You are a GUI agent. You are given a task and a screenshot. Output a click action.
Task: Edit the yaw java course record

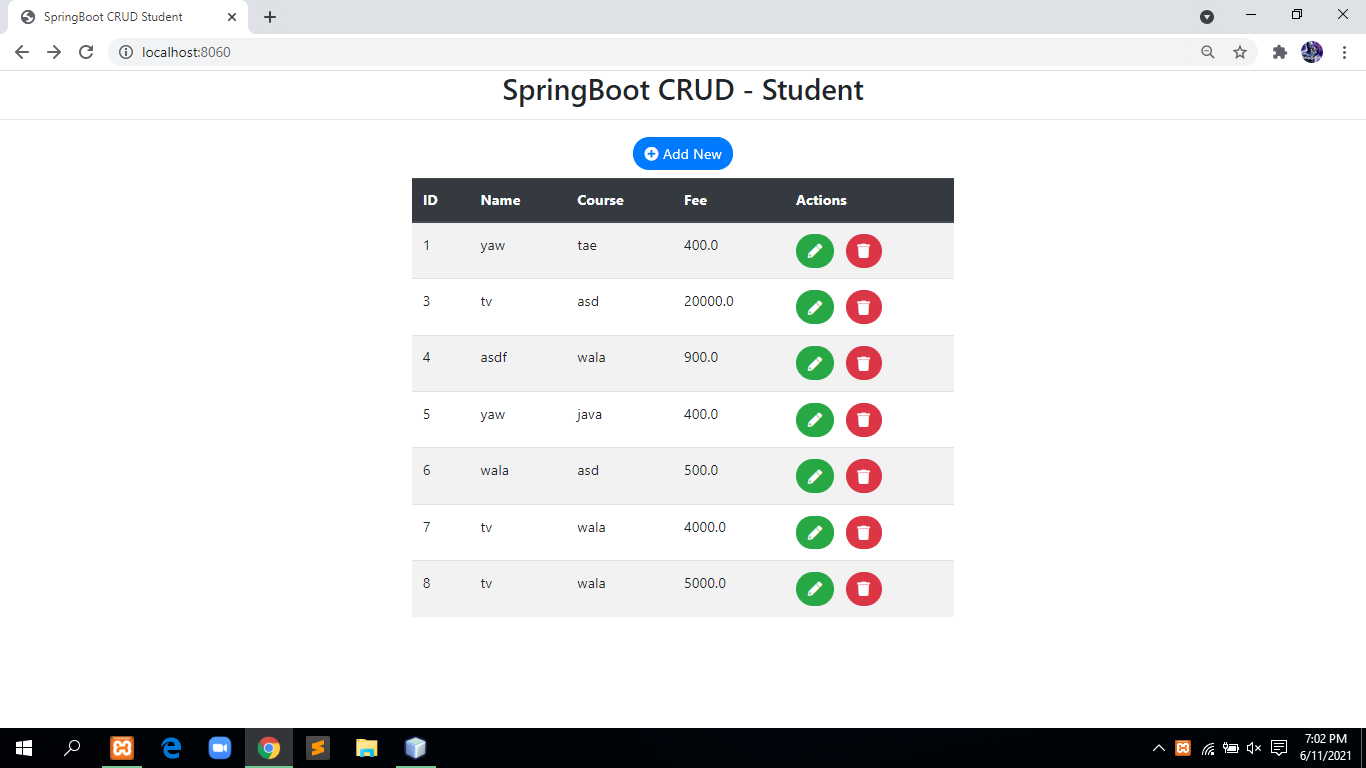[x=814, y=420]
